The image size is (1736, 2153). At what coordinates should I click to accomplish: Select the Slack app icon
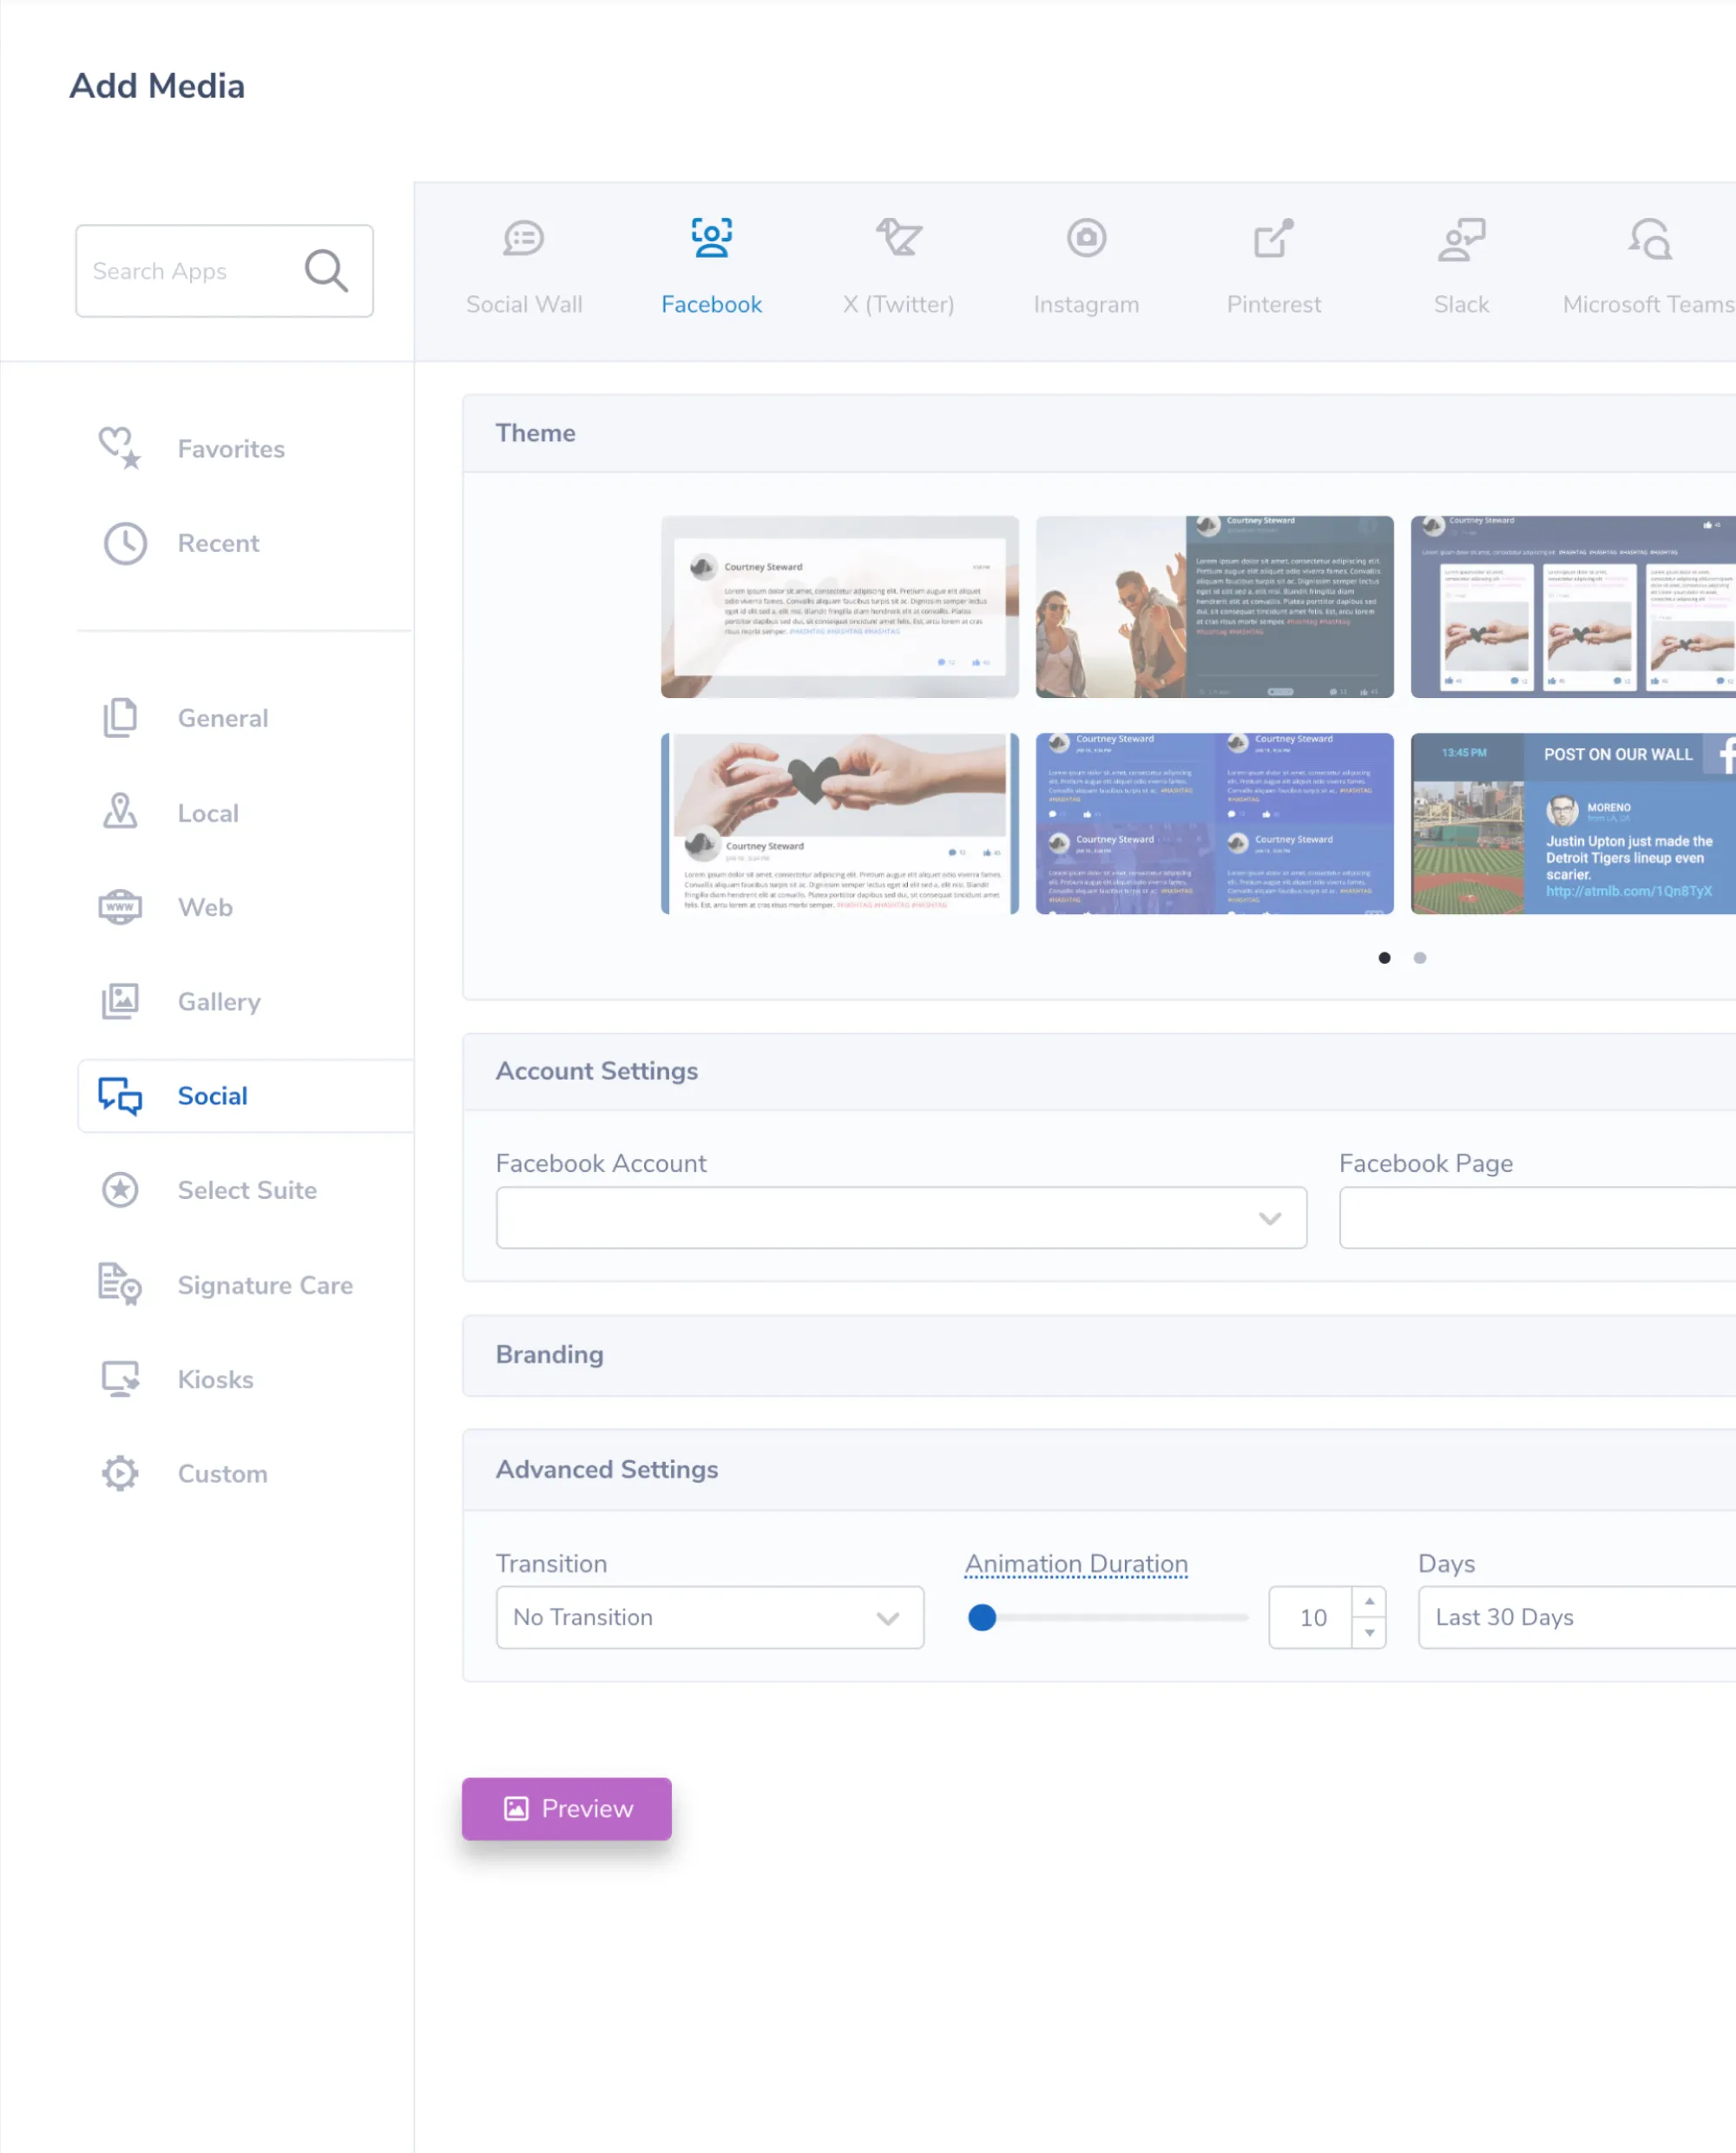pos(1461,240)
